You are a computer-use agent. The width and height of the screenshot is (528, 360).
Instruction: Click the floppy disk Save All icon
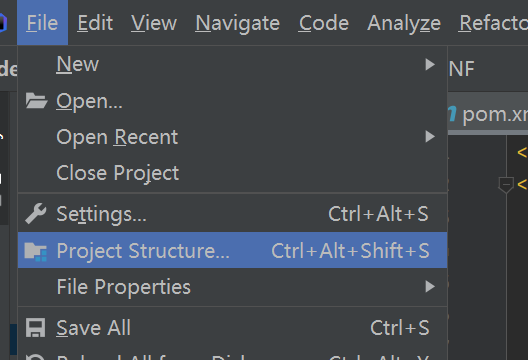(x=35, y=328)
